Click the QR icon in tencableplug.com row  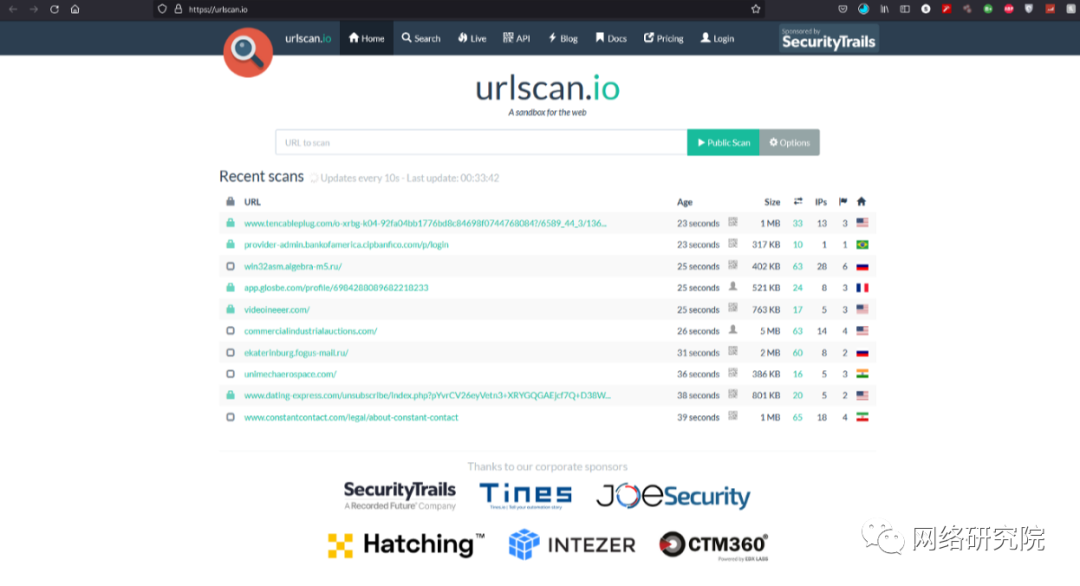pyautogui.click(x=733, y=222)
